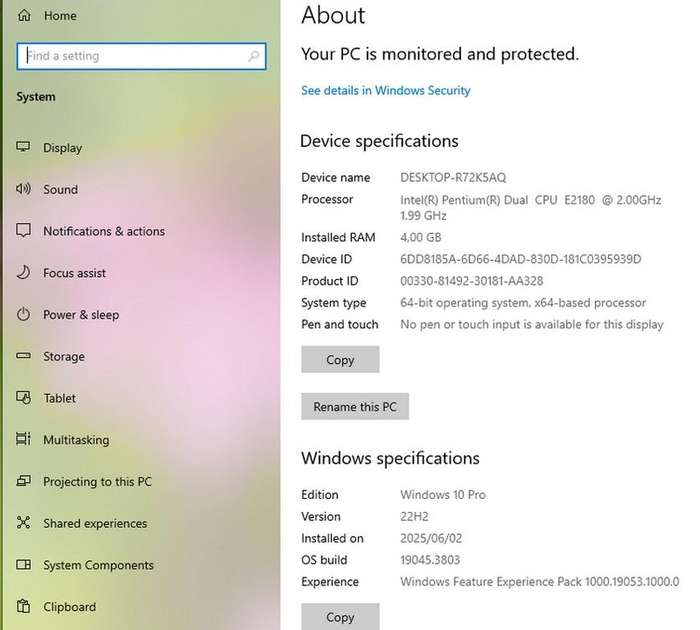Go to Sound settings label
Screen dimensions: 700x630
click(61, 189)
